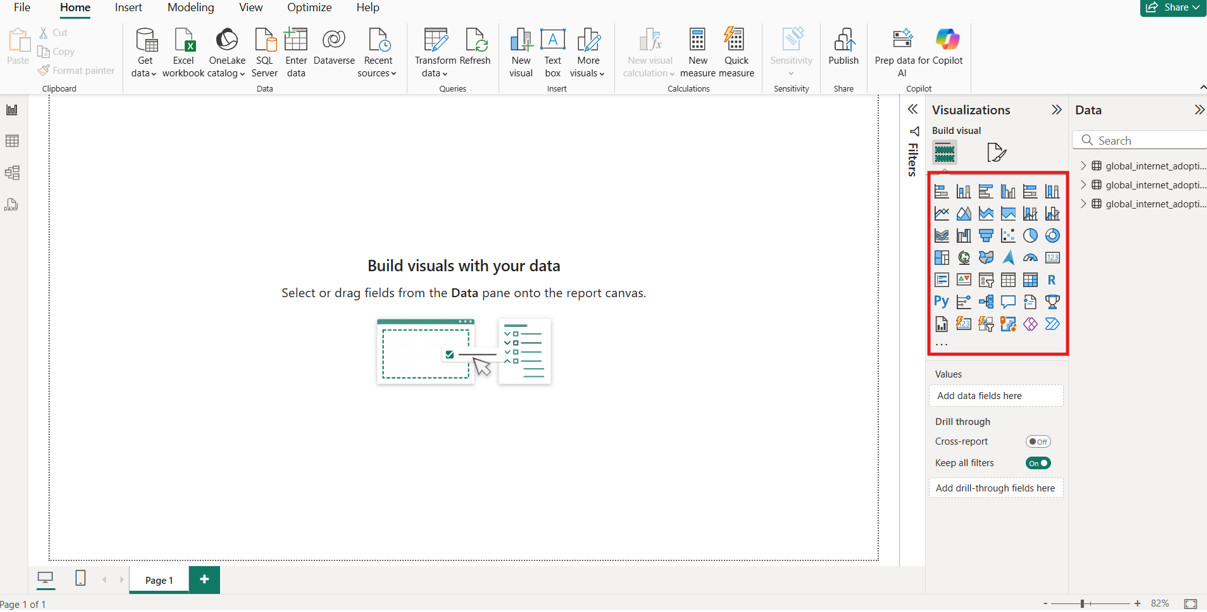Add an R script visual
Image resolution: width=1207 pixels, height=612 pixels.
coord(1052,280)
